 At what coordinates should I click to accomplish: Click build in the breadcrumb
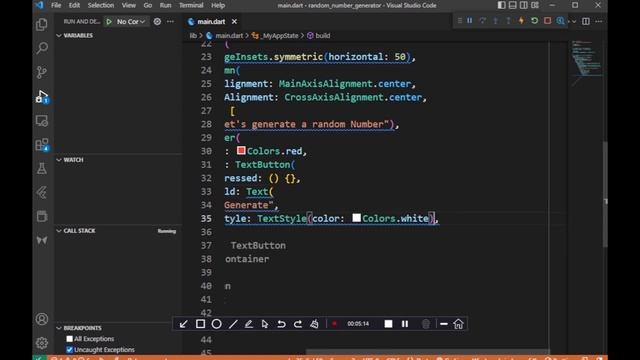[322, 36]
